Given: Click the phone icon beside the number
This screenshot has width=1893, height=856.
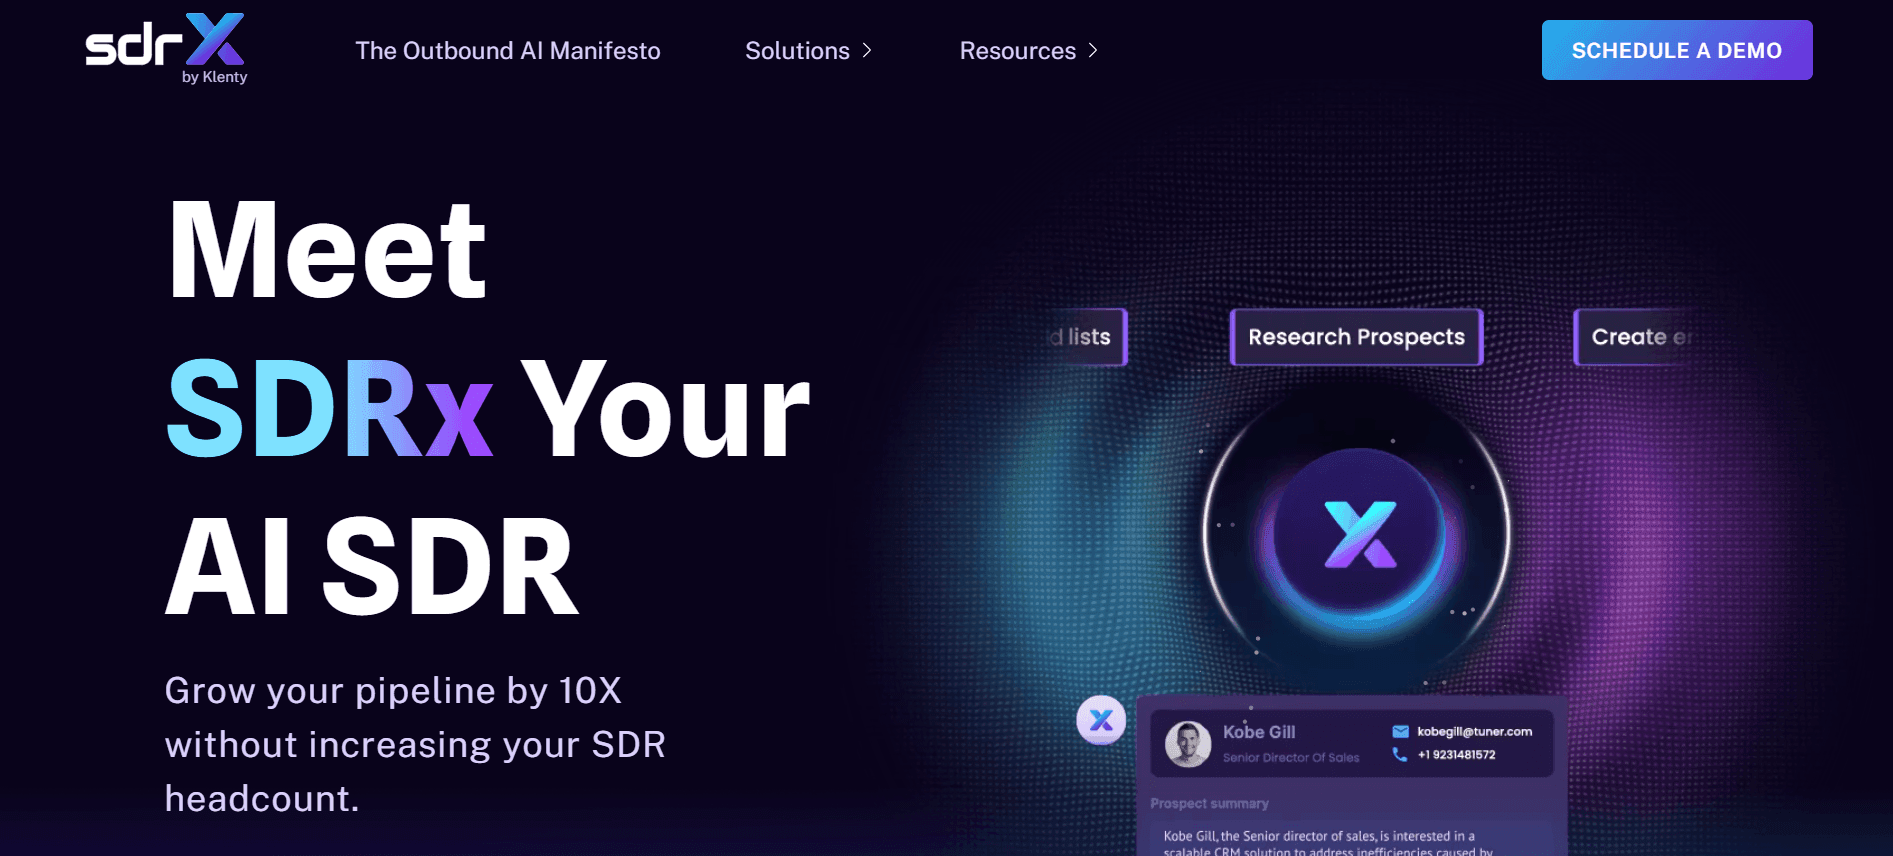Looking at the screenshot, I should (x=1400, y=755).
